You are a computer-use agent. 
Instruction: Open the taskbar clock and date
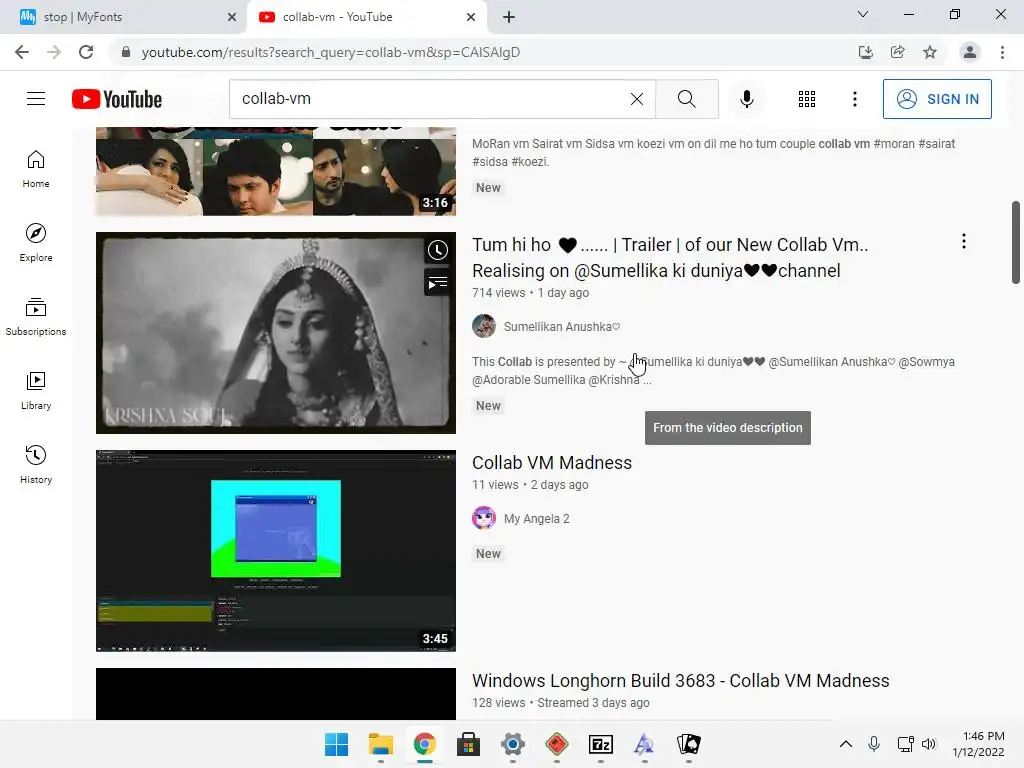click(978, 744)
